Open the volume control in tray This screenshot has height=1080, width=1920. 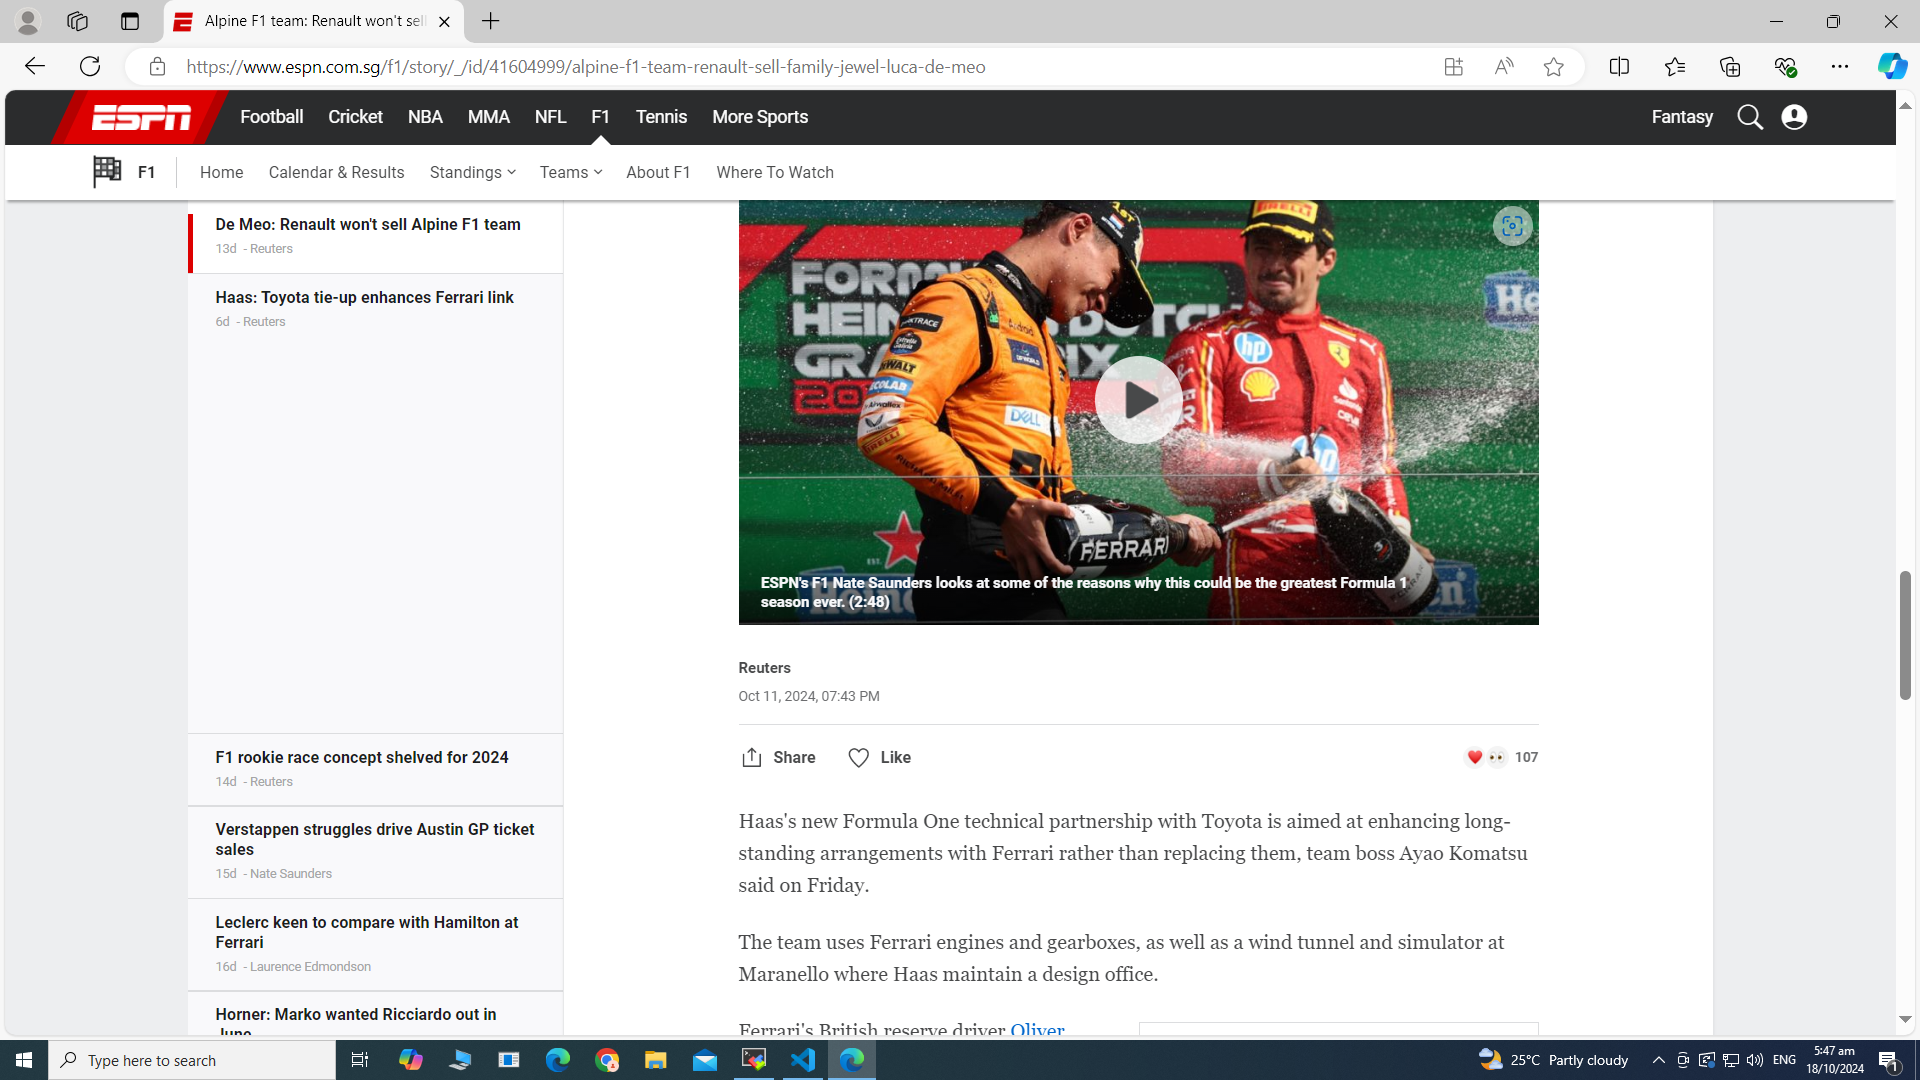pos(1755,1060)
